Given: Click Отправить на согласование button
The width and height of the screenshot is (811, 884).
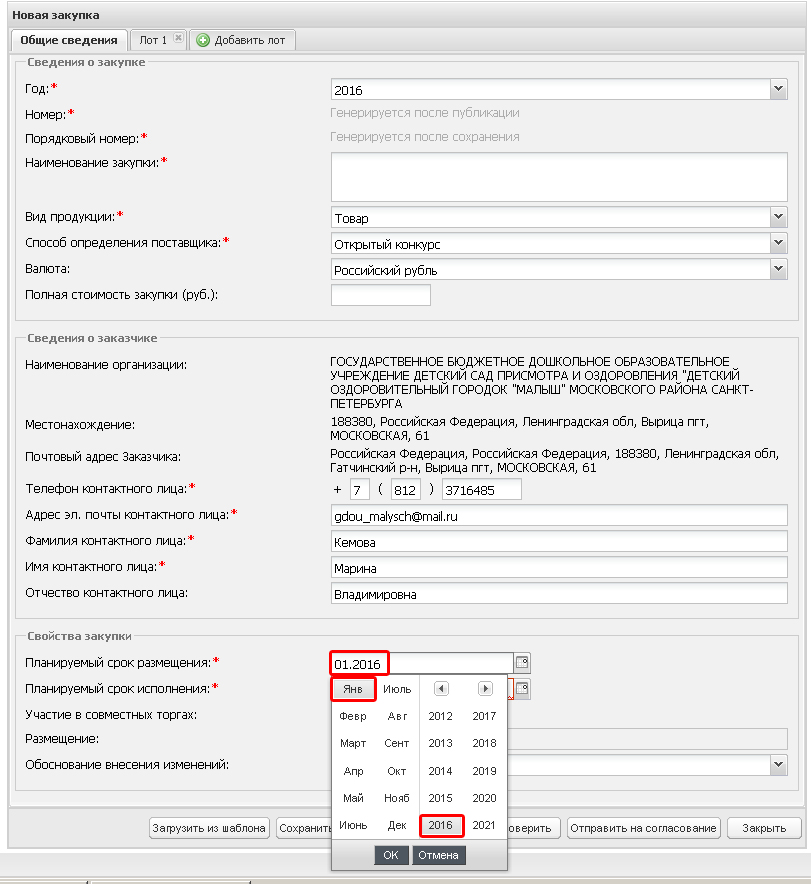Looking at the screenshot, I should 643,828.
